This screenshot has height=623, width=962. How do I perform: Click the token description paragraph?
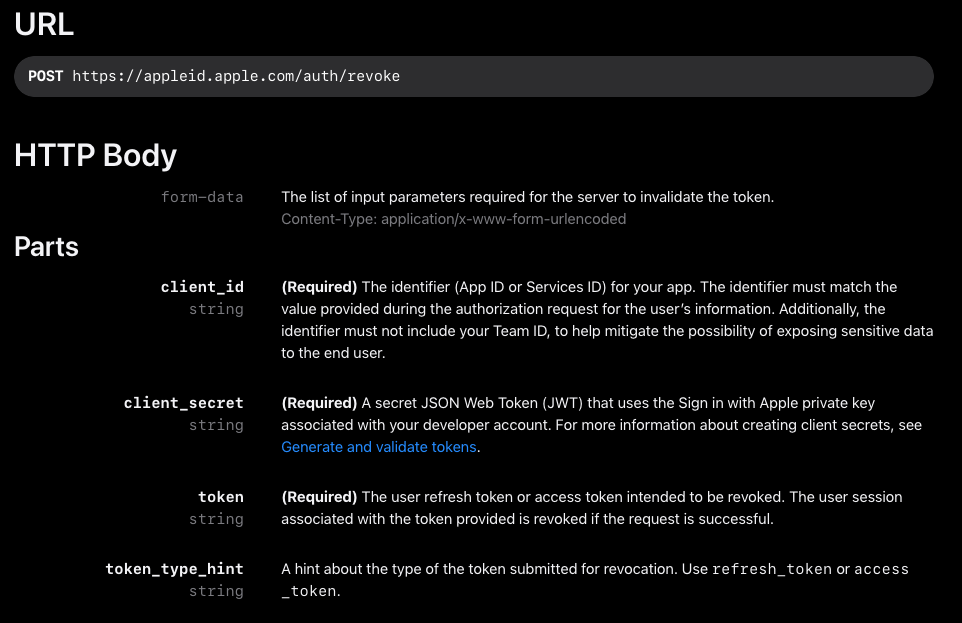tap(591, 508)
